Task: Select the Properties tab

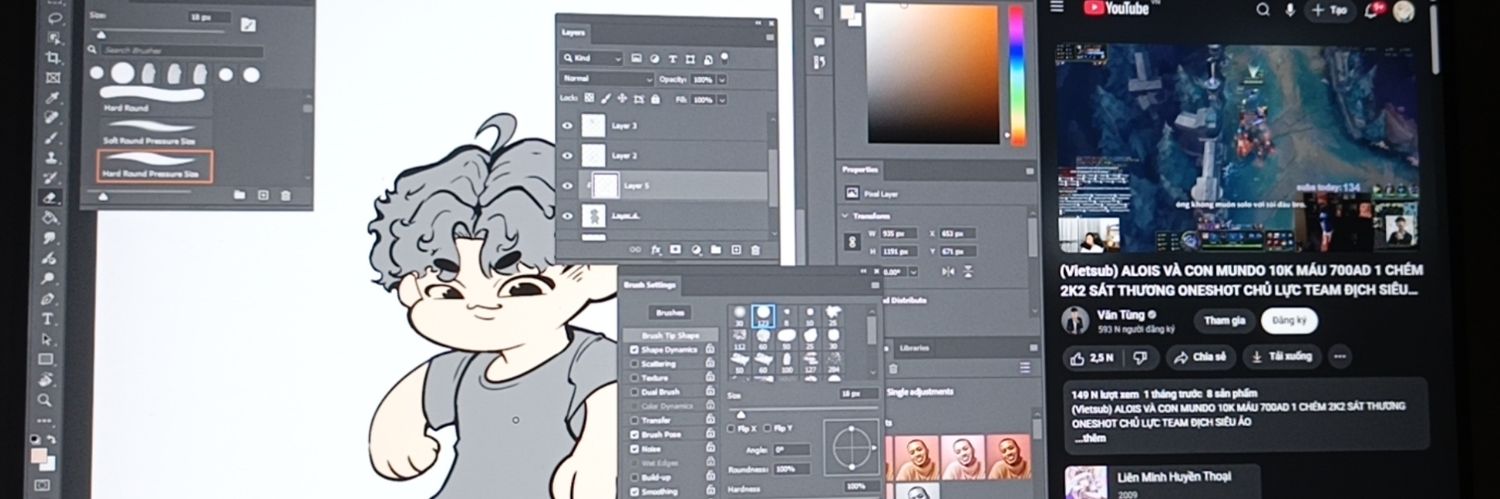Action: point(859,169)
